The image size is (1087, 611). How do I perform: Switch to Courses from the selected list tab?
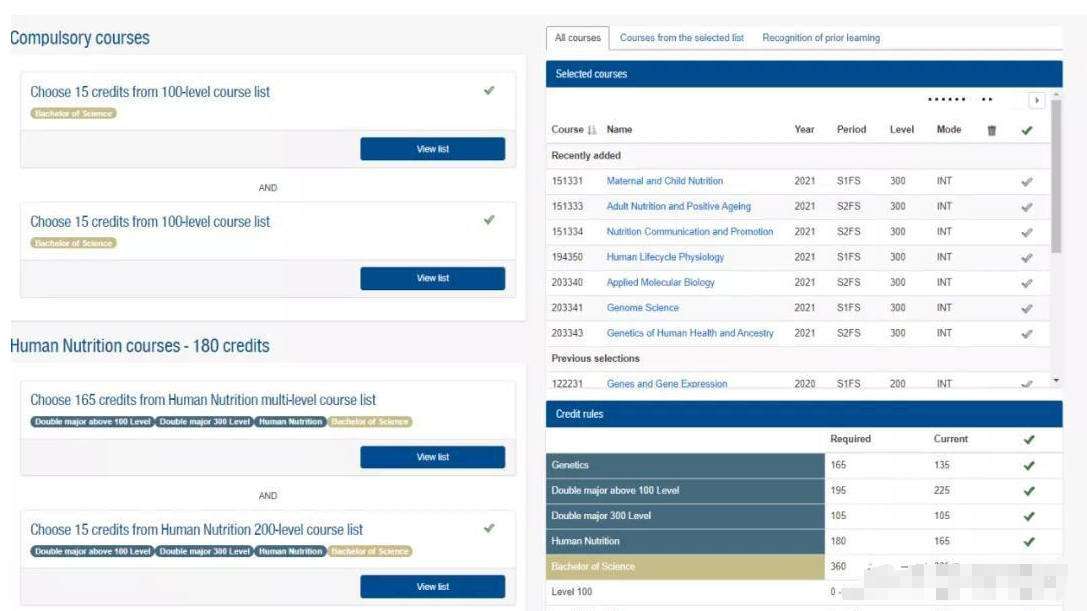coord(681,38)
